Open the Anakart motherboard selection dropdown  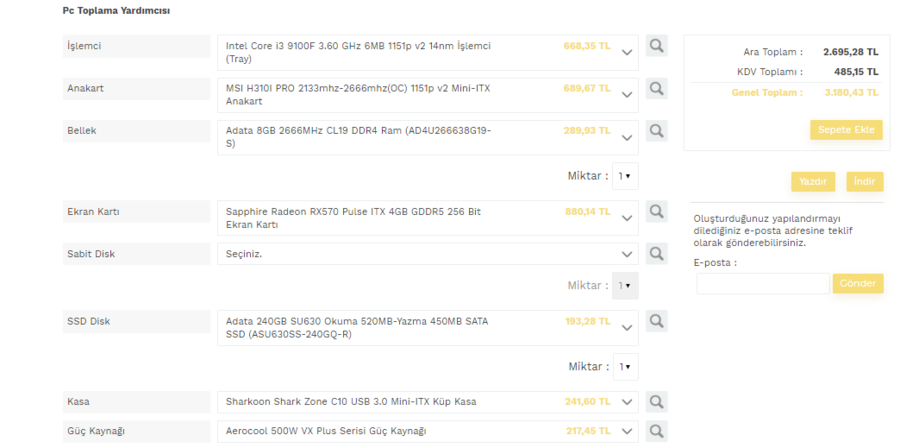[627, 95]
